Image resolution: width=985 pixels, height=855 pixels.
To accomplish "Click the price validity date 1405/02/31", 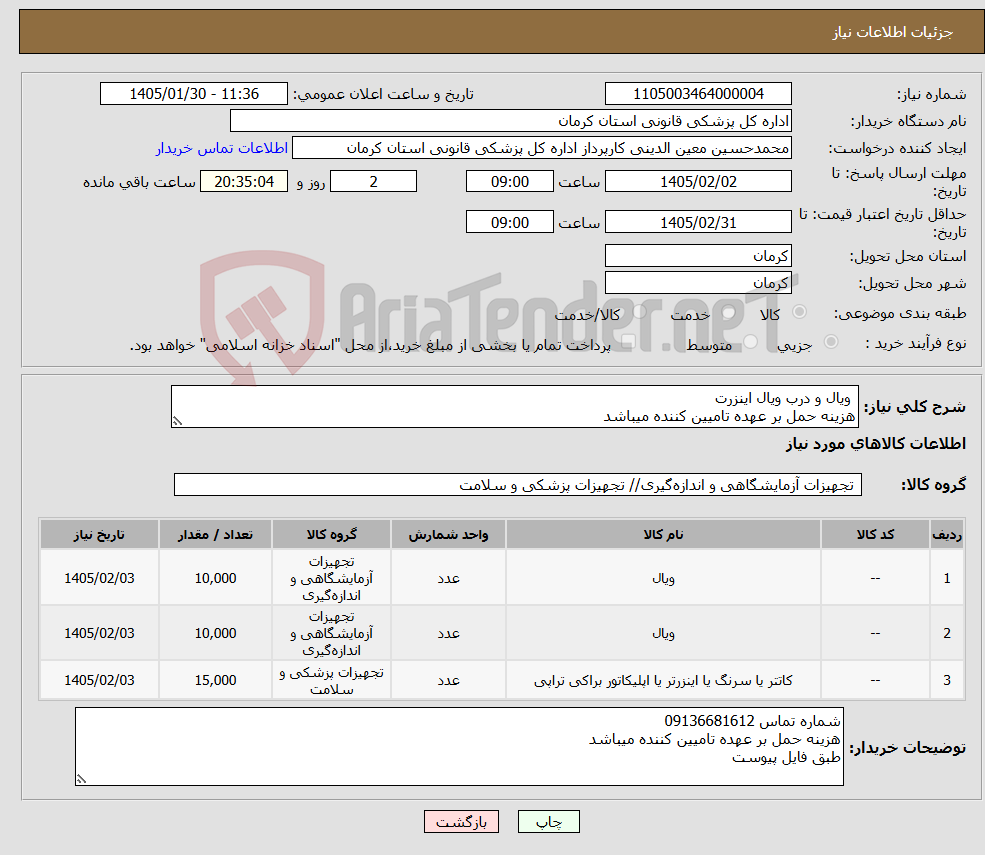I will coord(698,222).
